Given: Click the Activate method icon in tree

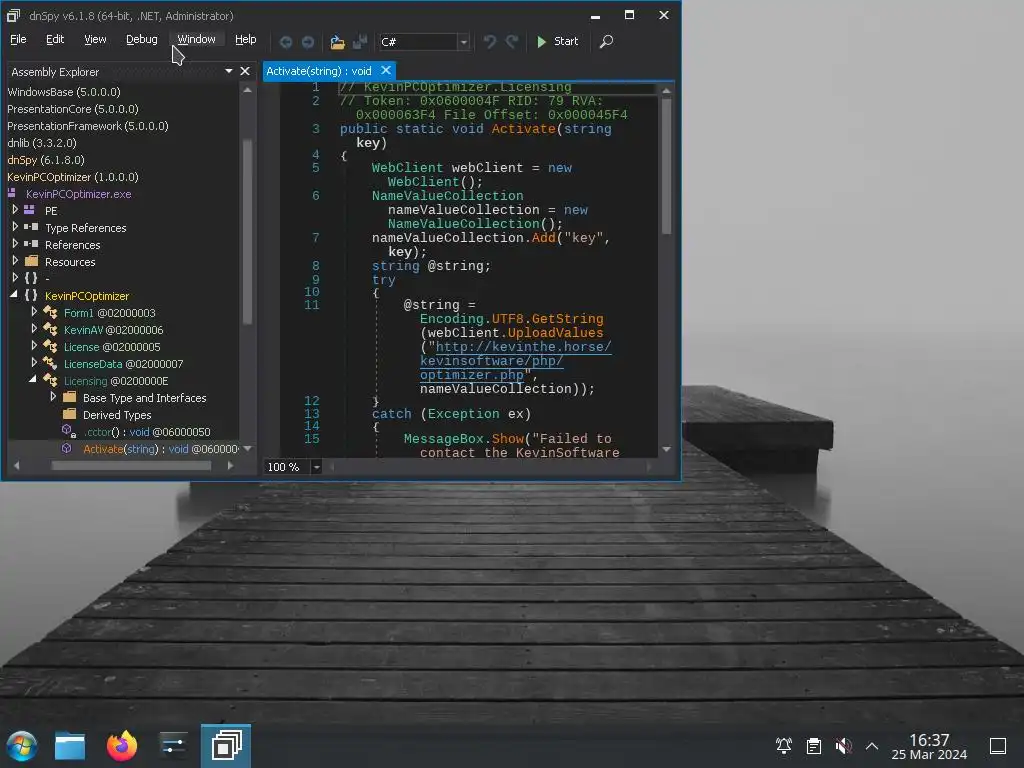Looking at the screenshot, I should [x=67, y=449].
